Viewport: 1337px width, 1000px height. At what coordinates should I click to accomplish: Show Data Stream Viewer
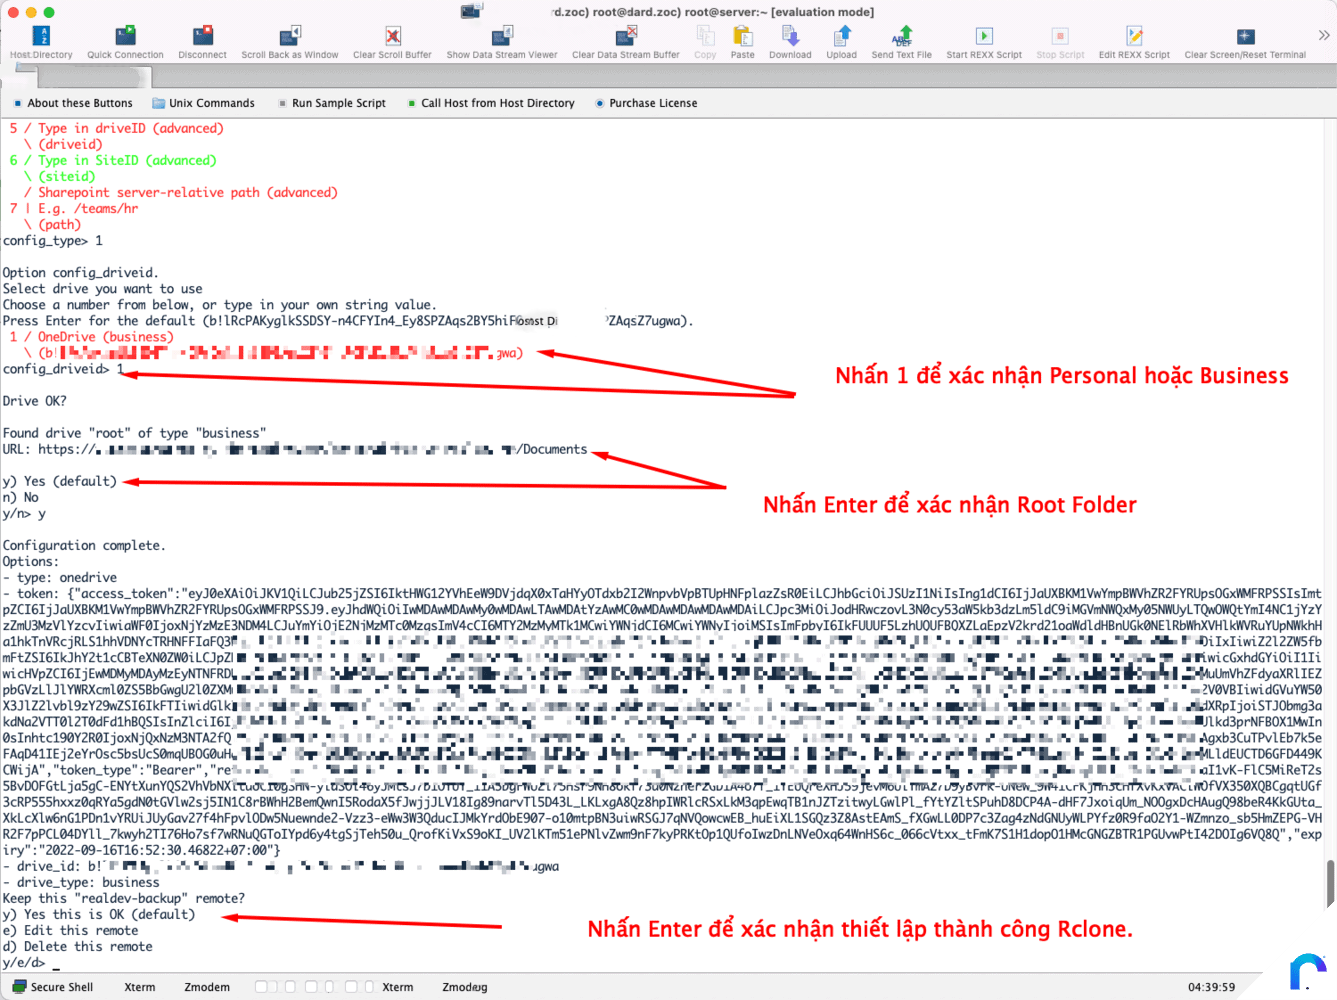(501, 42)
